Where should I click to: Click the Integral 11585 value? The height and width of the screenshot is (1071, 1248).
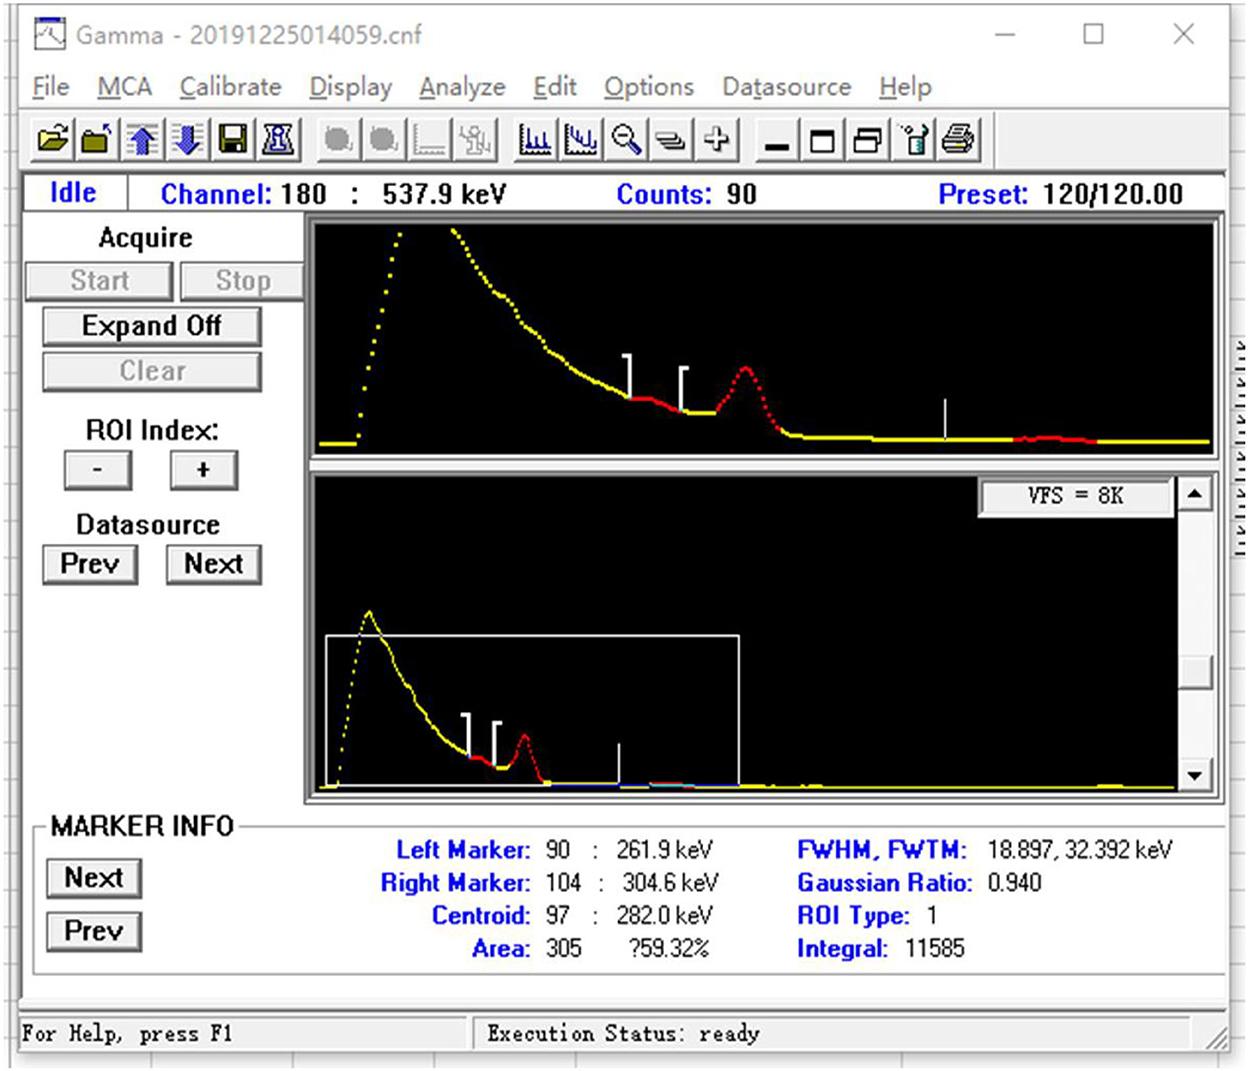click(x=935, y=949)
